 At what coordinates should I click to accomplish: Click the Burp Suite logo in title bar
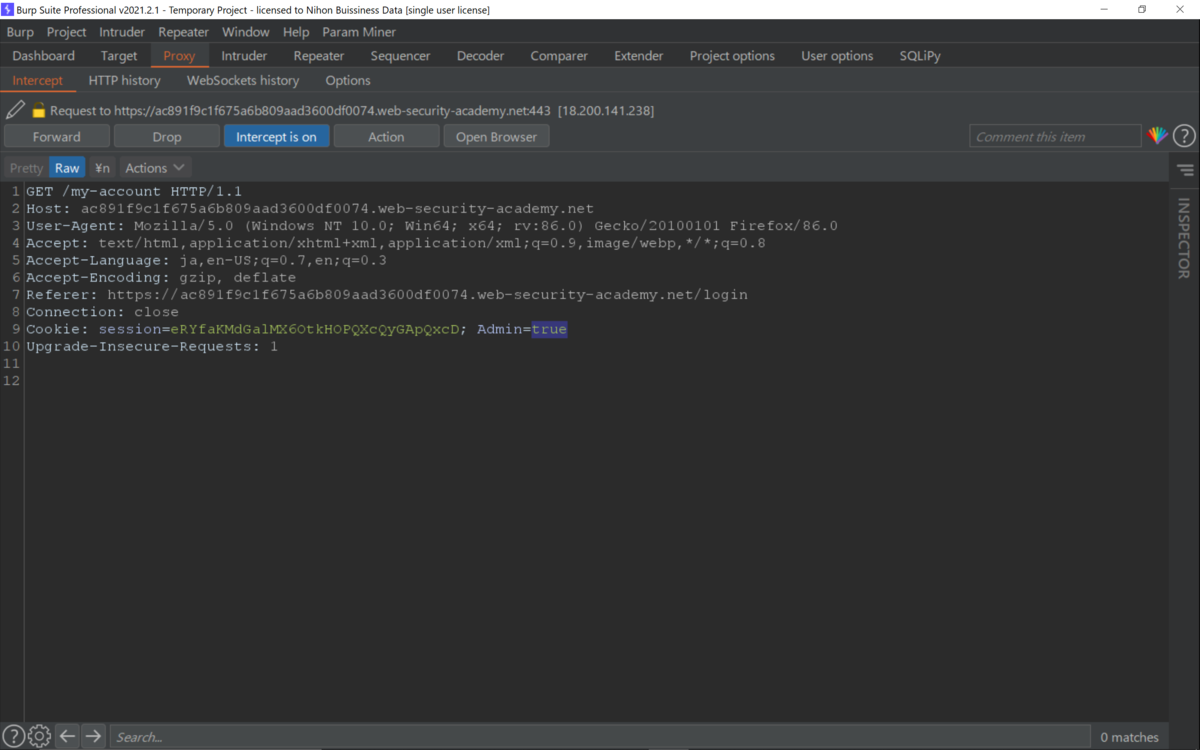click(x=8, y=9)
